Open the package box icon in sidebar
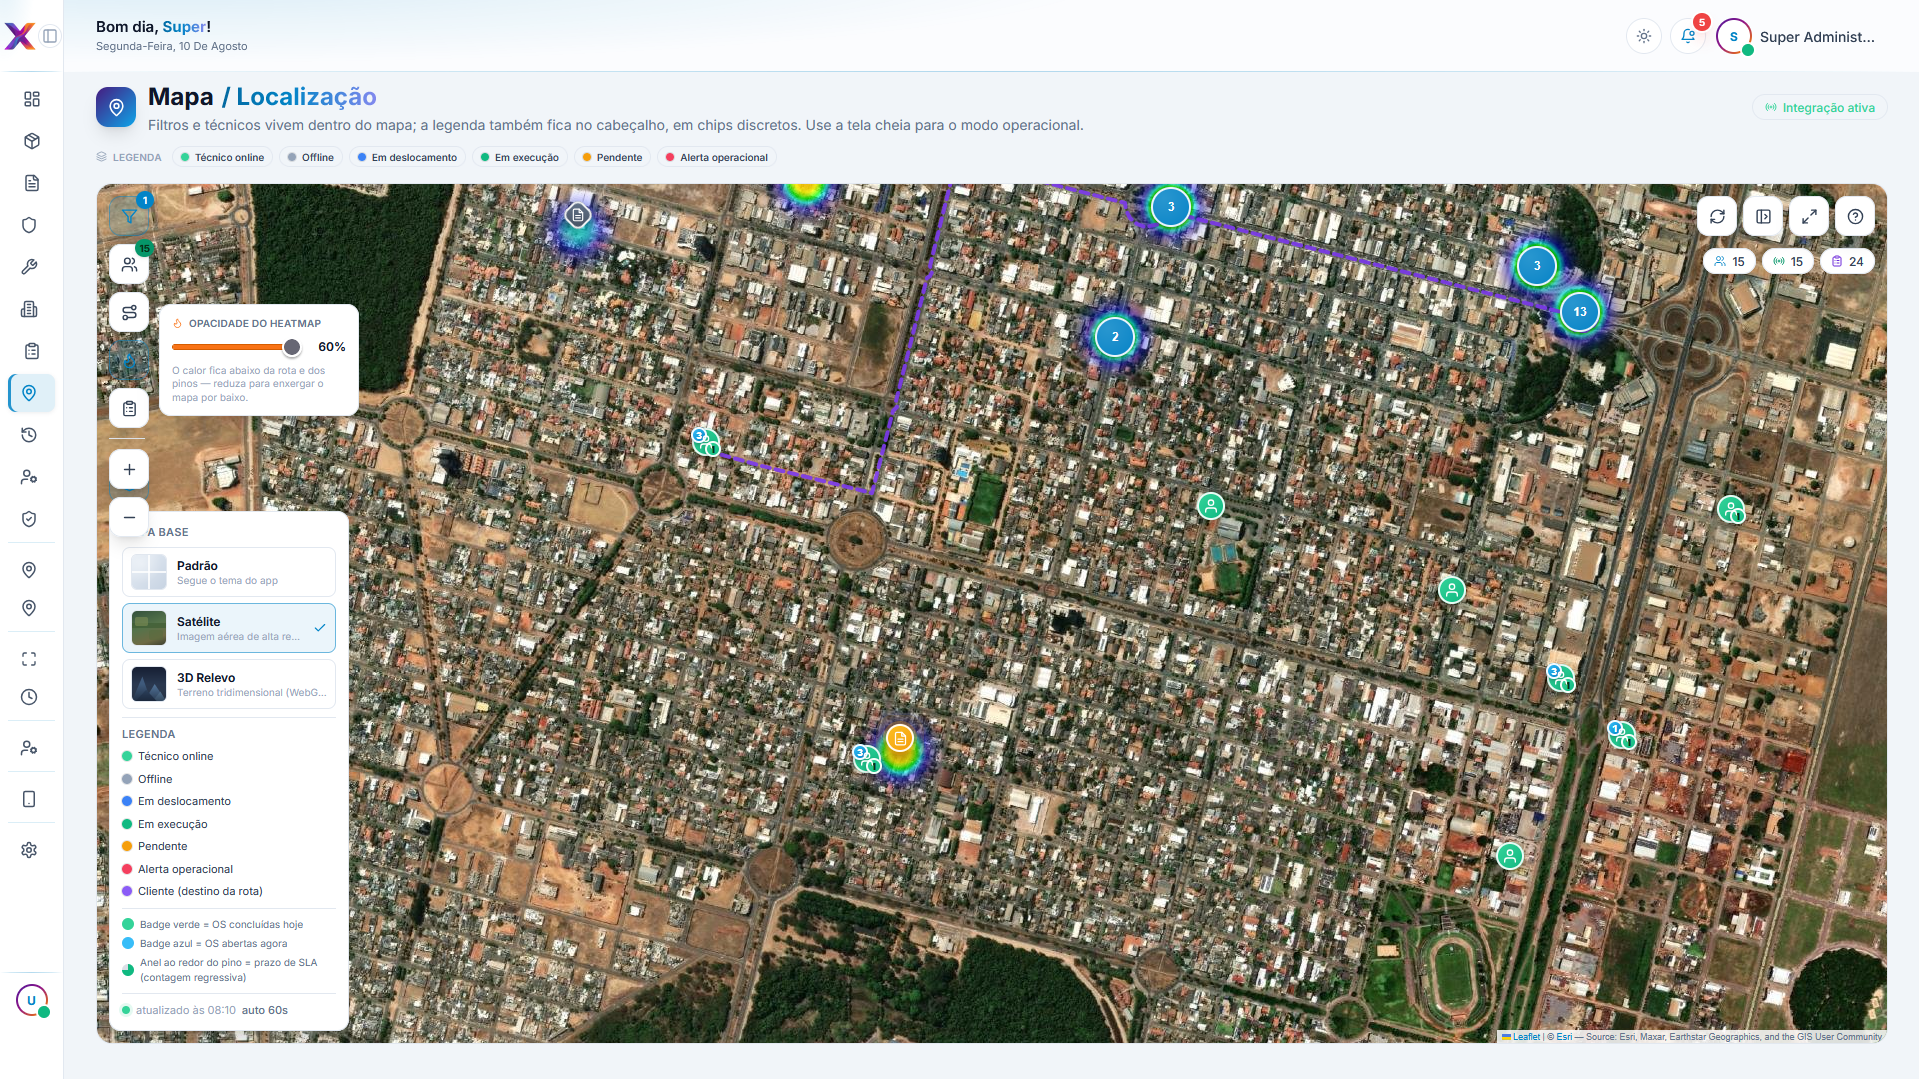Image resolution: width=1919 pixels, height=1079 pixels. pos(31,141)
